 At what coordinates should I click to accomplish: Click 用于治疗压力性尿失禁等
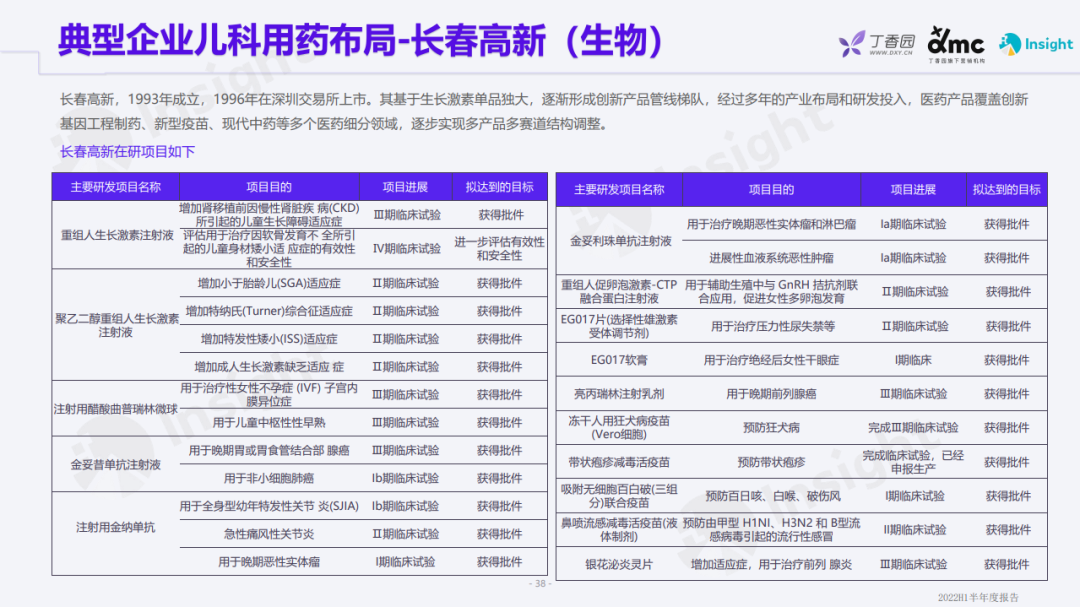click(x=771, y=327)
